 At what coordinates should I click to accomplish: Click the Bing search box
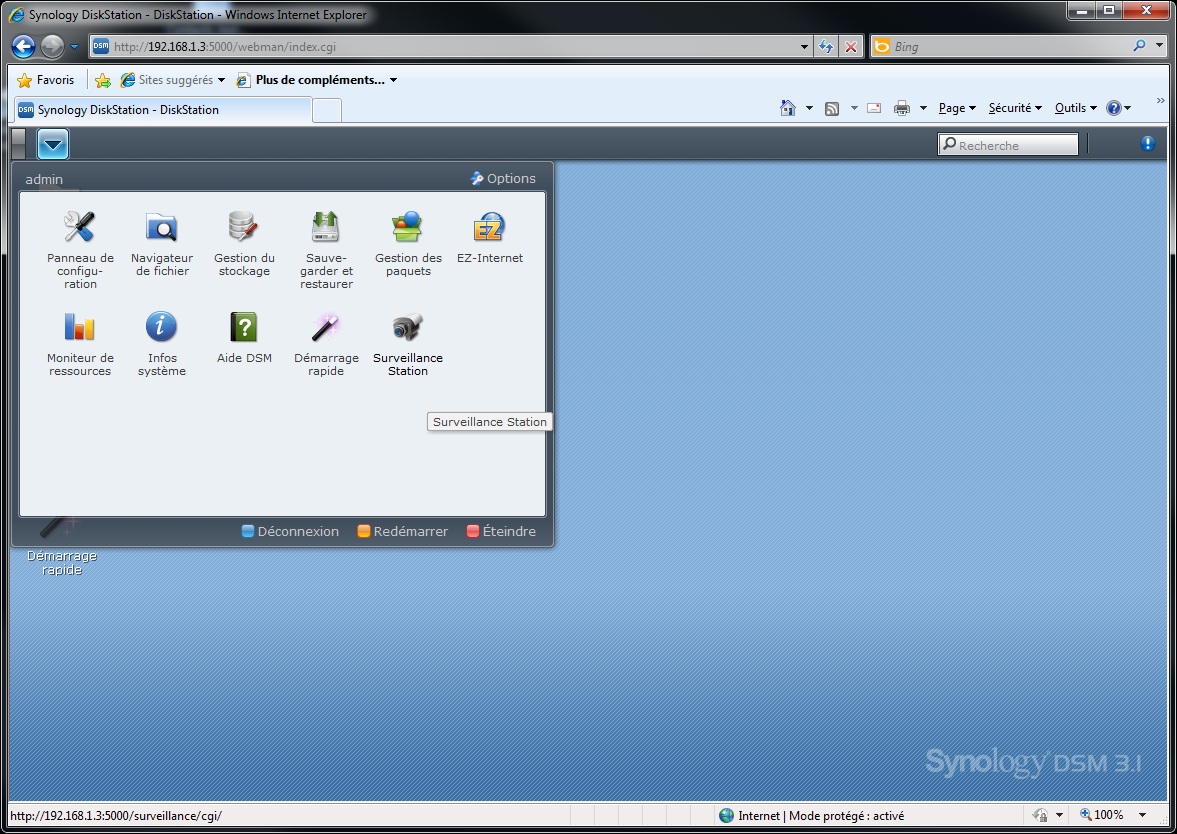[x=1010, y=47]
